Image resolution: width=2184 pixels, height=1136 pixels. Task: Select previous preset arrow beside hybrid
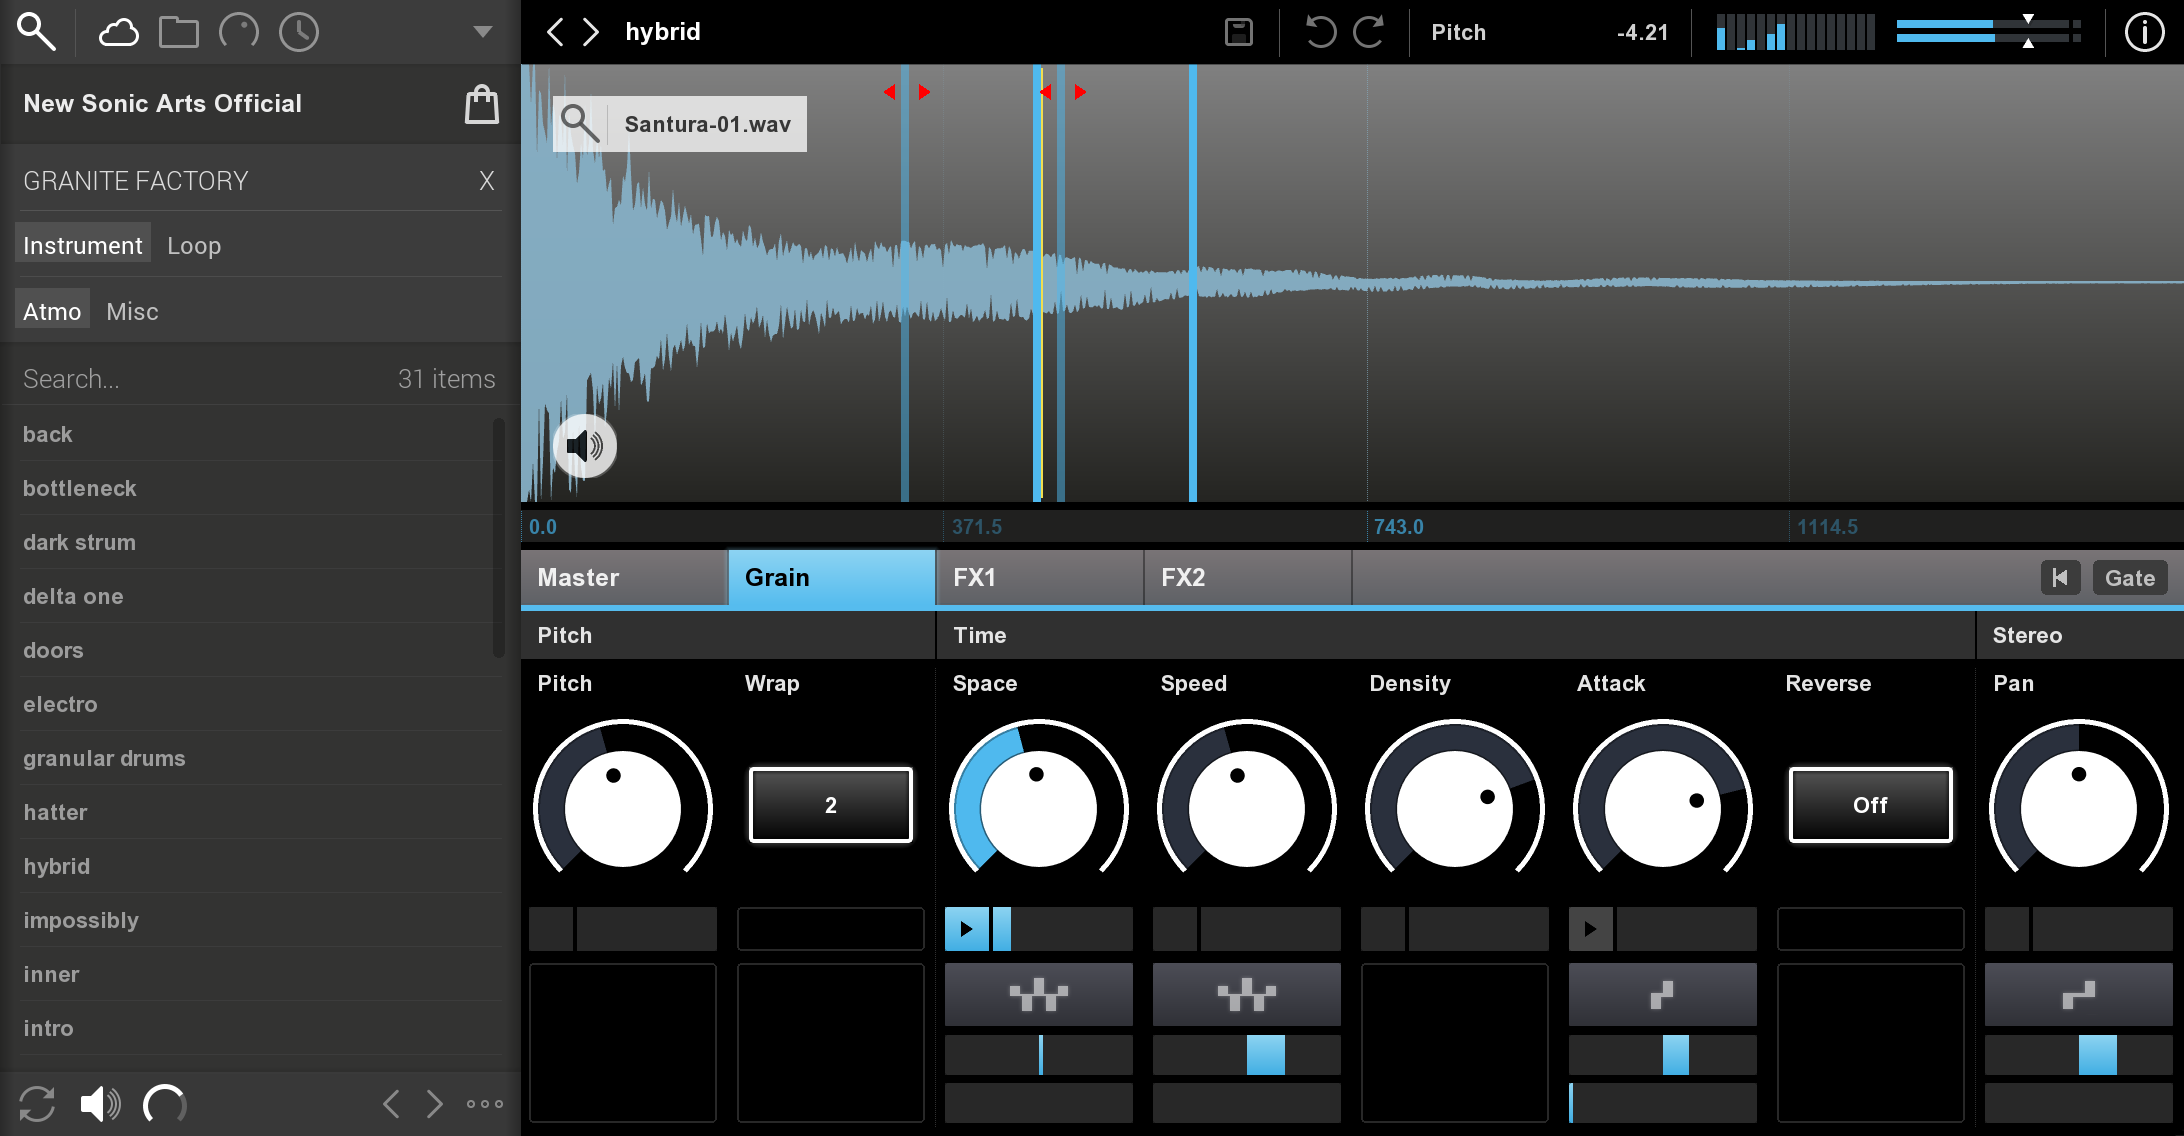tap(555, 32)
